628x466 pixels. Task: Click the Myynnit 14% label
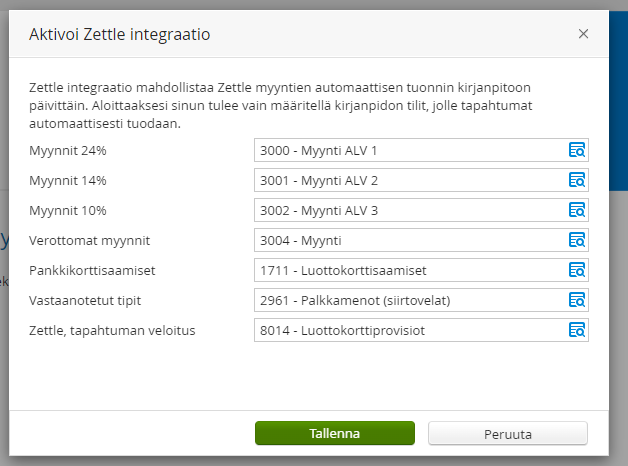point(68,181)
